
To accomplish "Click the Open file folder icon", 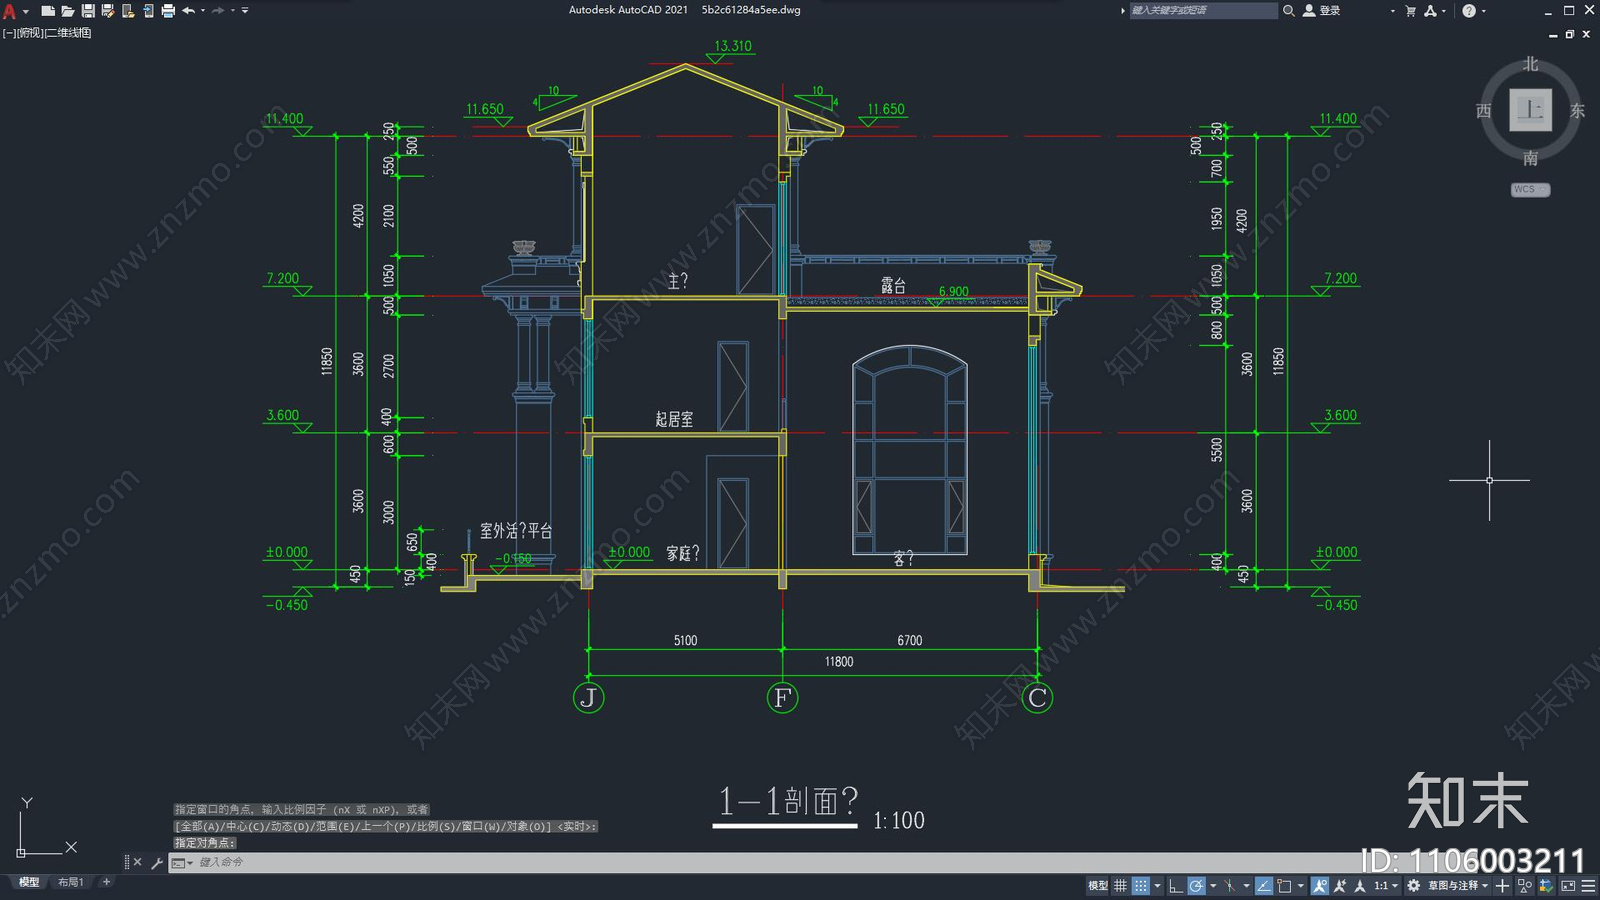I will click(x=67, y=11).
